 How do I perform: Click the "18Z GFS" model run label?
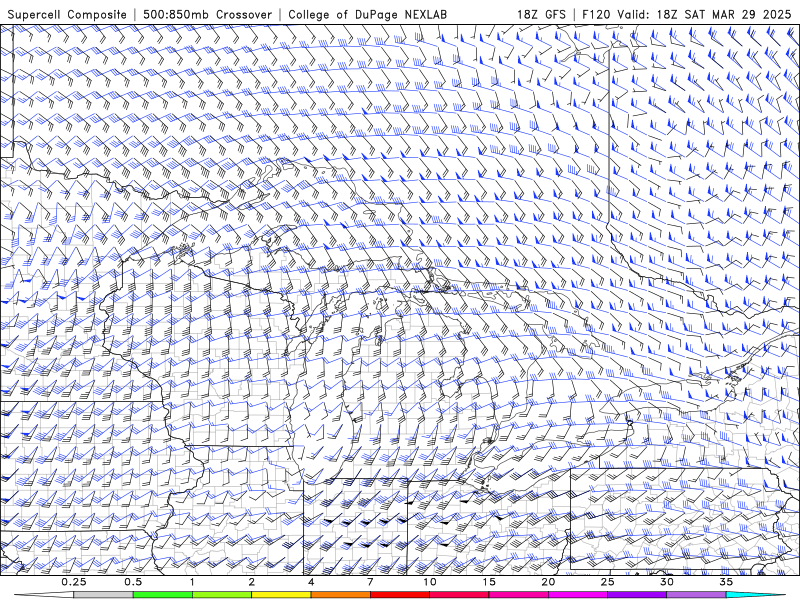click(x=541, y=15)
